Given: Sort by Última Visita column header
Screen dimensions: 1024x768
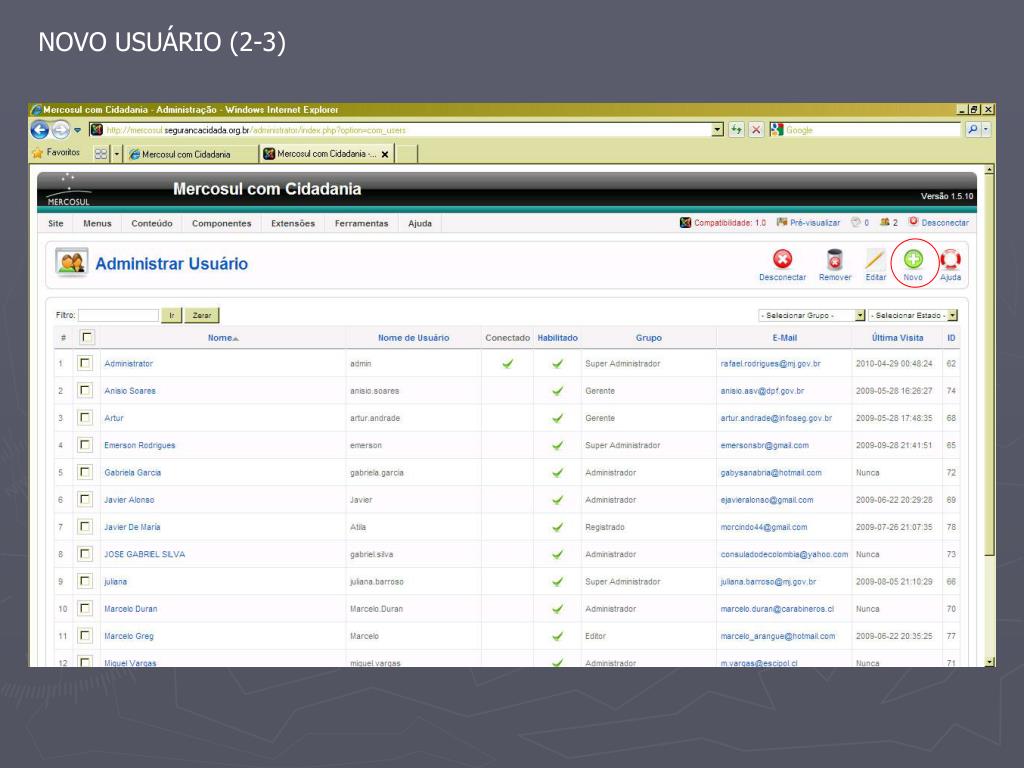Looking at the screenshot, I should (897, 338).
